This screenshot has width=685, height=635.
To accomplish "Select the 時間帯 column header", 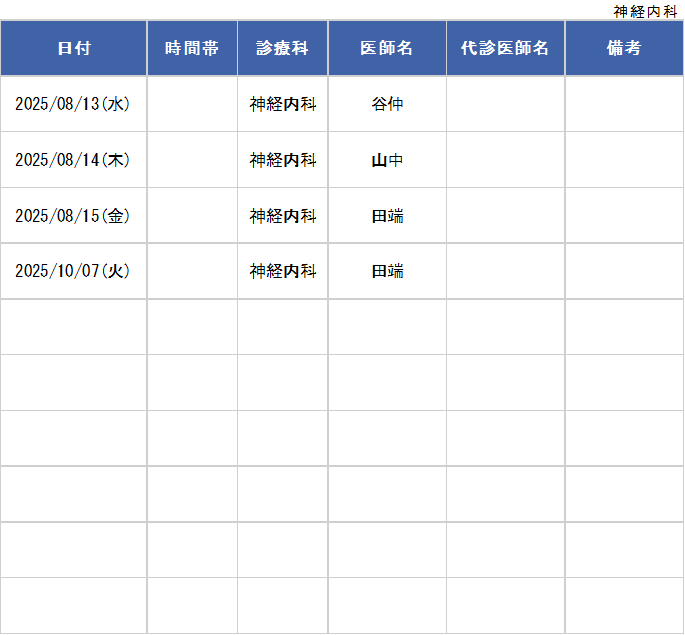I will (192, 48).
